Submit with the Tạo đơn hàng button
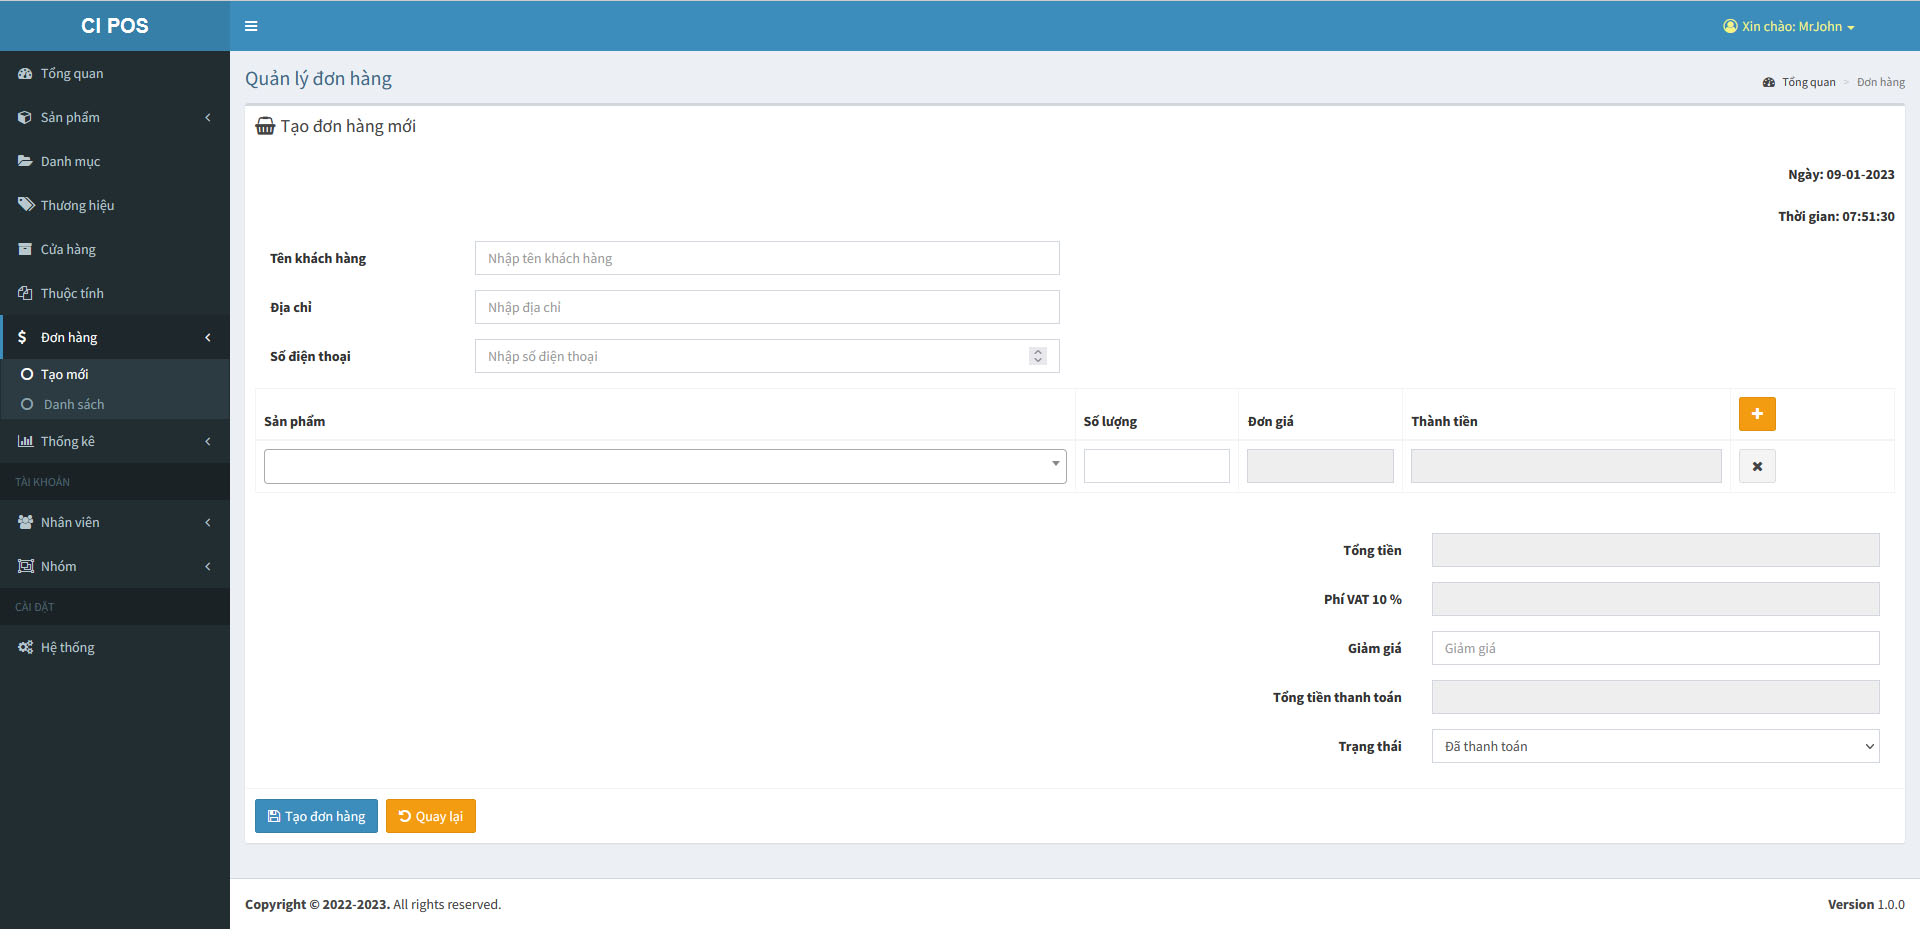Screen dimensions: 1920x938 316,815
